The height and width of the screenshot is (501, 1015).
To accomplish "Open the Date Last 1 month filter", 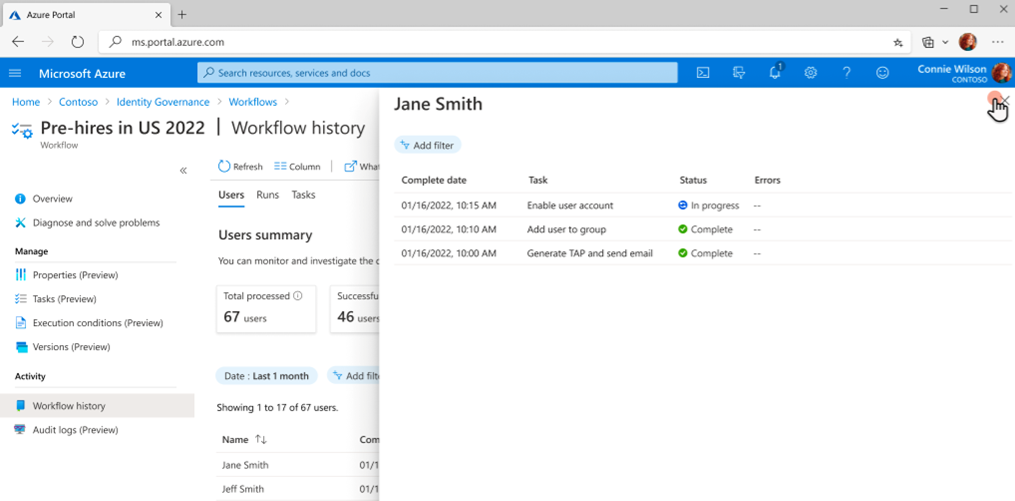I will (266, 376).
